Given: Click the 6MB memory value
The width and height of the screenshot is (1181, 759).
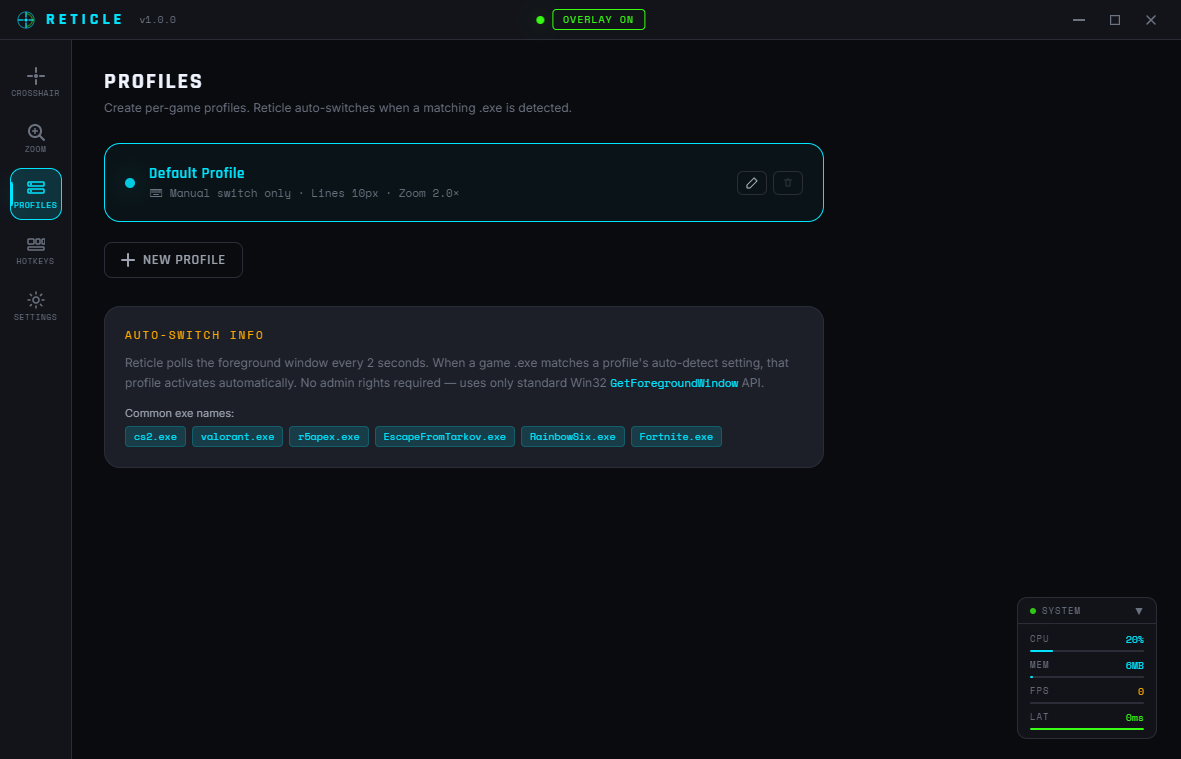Looking at the screenshot, I should click(x=1134, y=666).
